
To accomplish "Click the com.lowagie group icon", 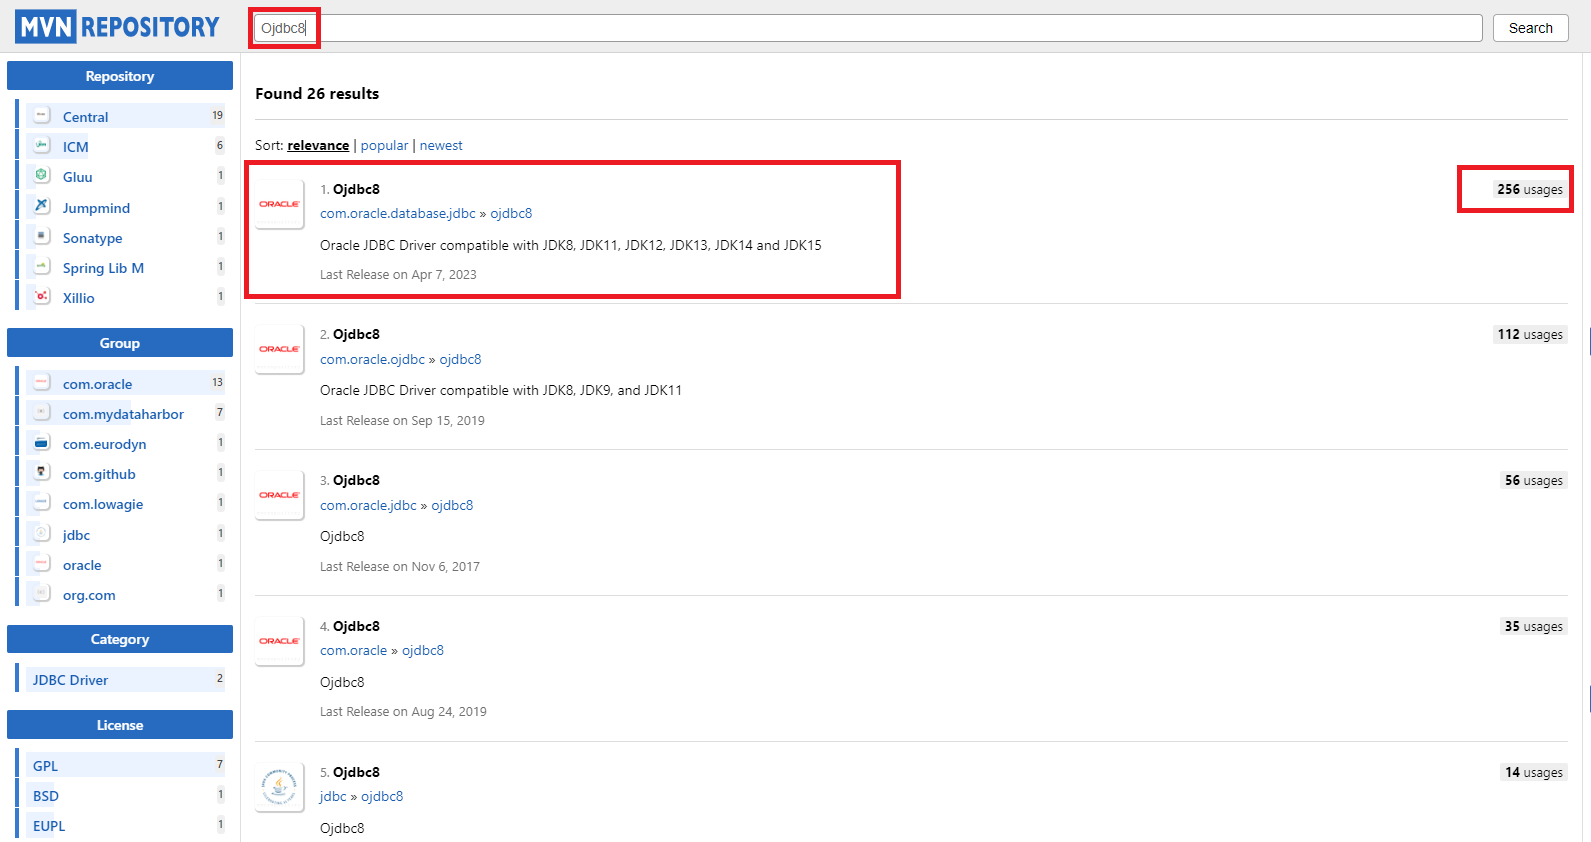I will [x=42, y=503].
